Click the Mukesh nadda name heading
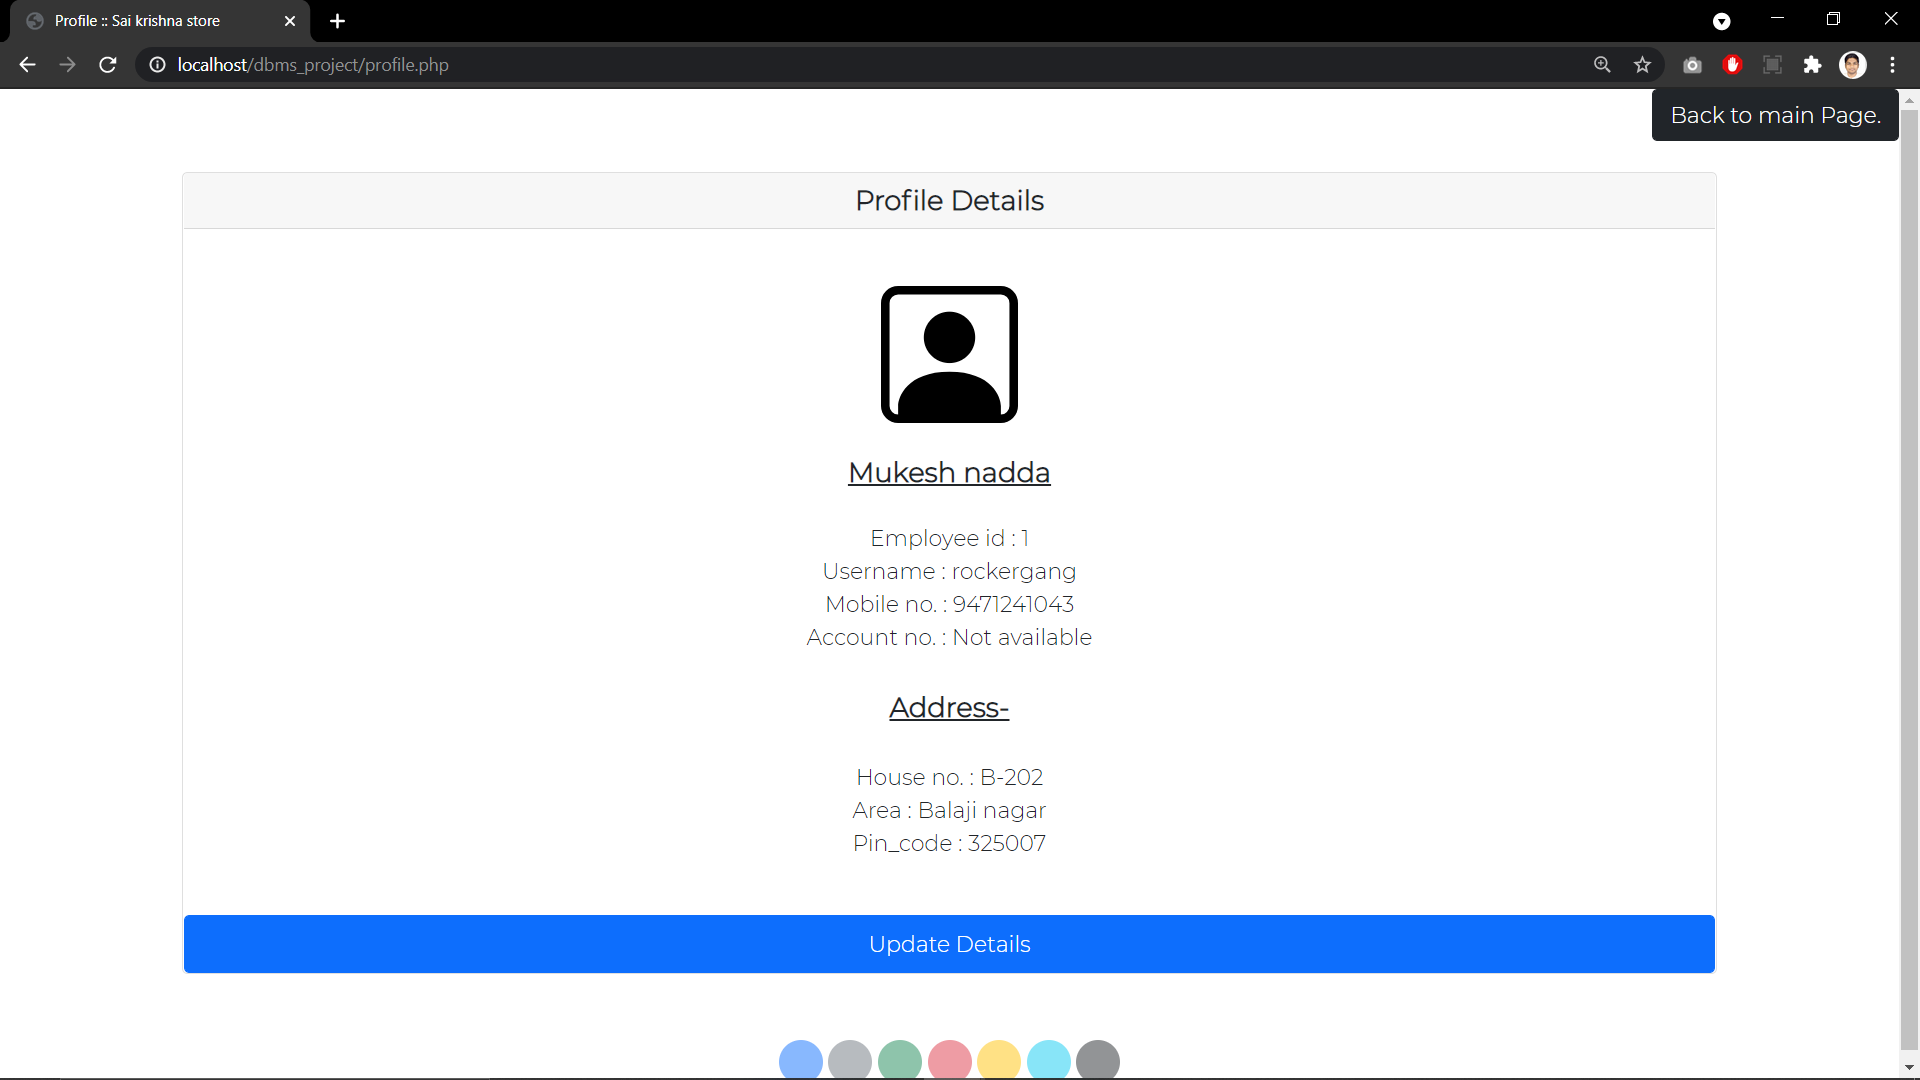The height and width of the screenshot is (1080, 1920). tap(949, 472)
